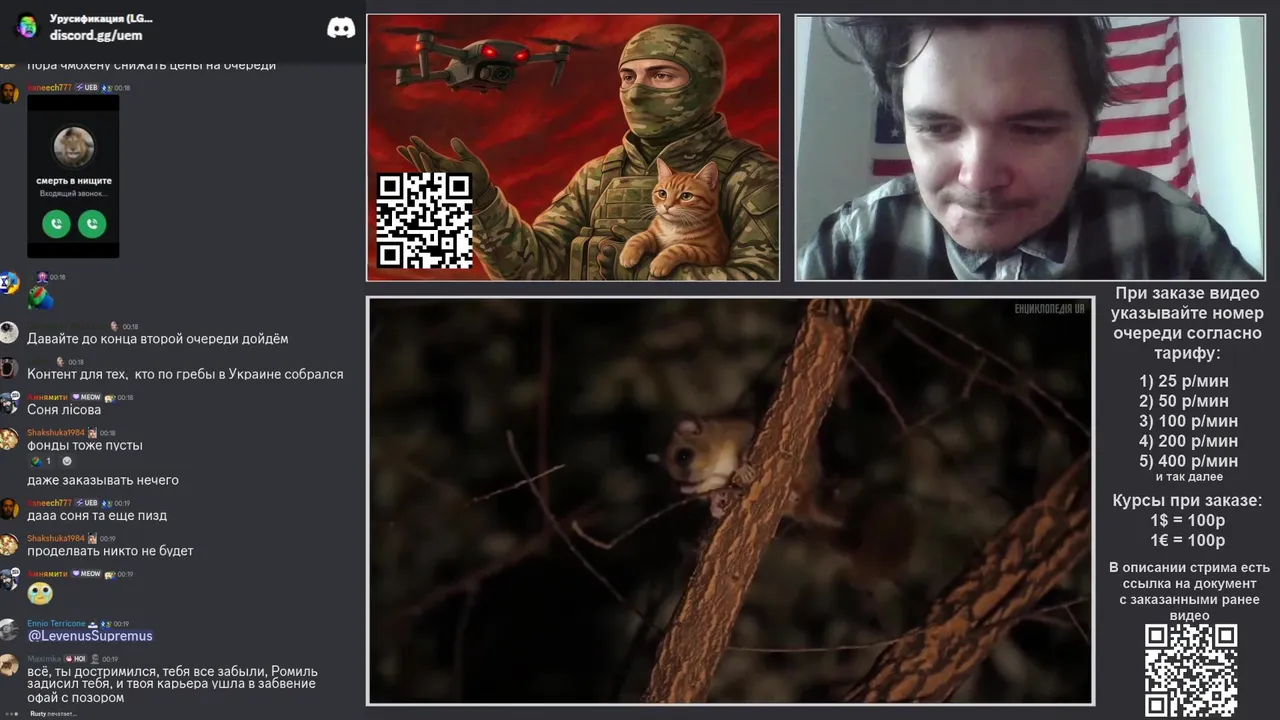Click the dormouse video player
Image resolution: width=1280 pixels, height=720 pixels.
(x=730, y=500)
